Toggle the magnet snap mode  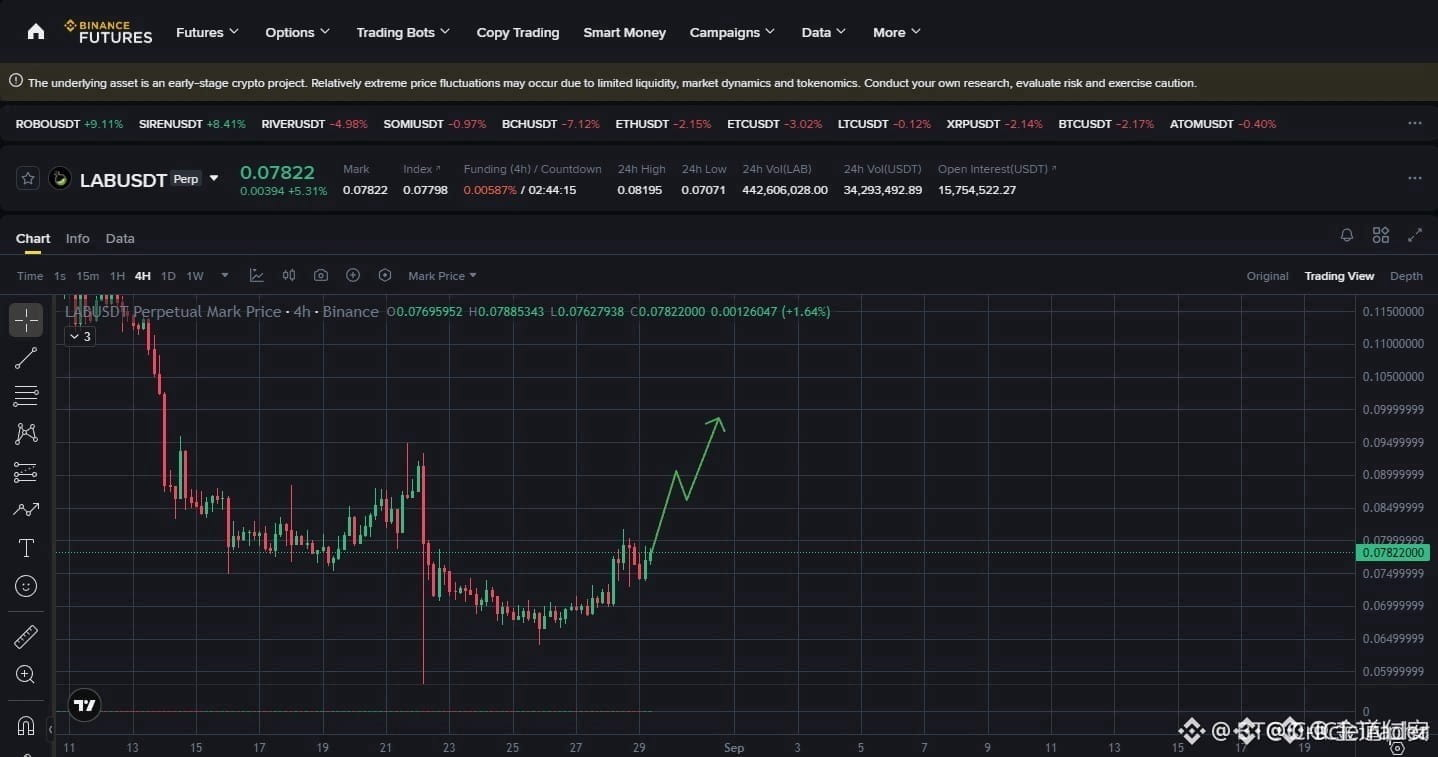[26, 725]
